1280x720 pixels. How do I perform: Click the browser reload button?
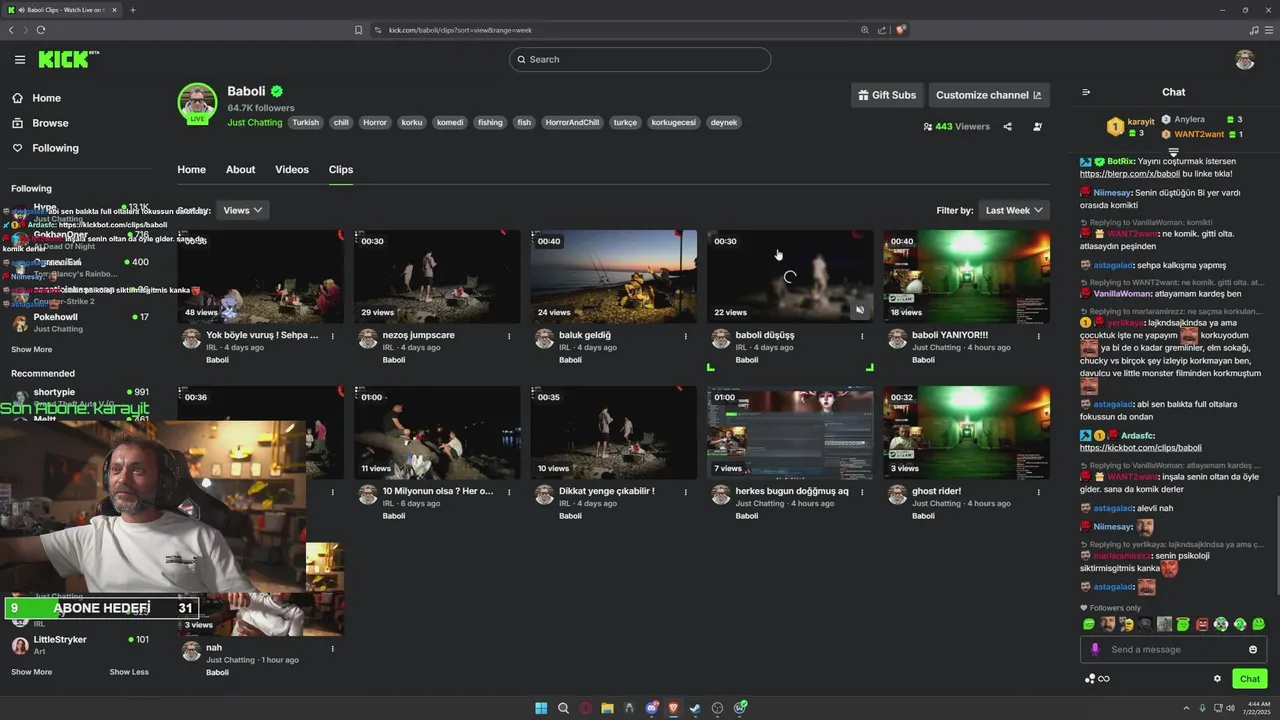[41, 30]
